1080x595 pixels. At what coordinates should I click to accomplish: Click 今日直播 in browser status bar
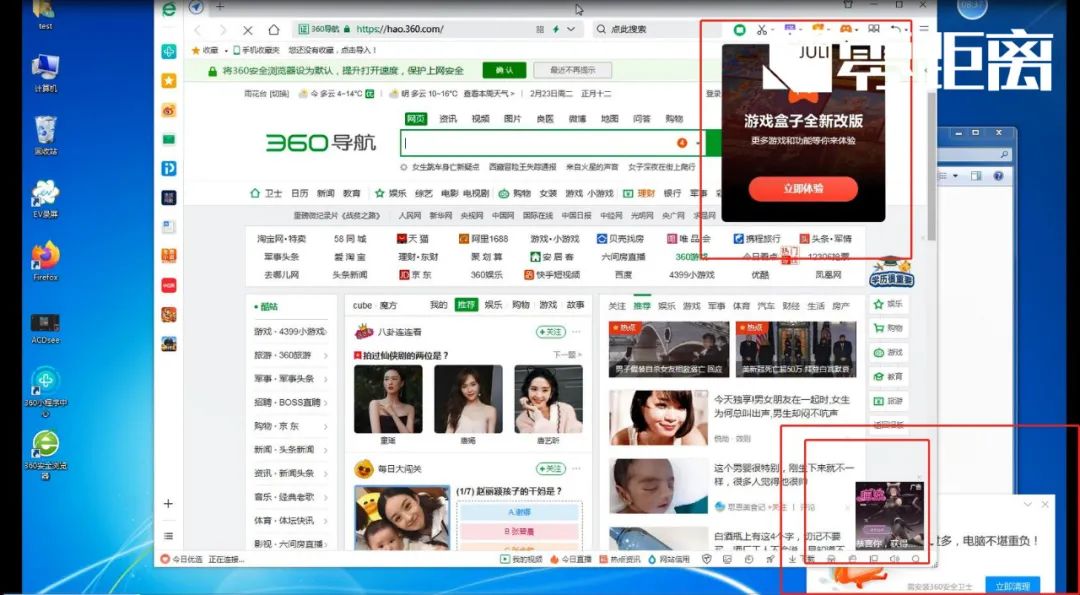[571, 559]
